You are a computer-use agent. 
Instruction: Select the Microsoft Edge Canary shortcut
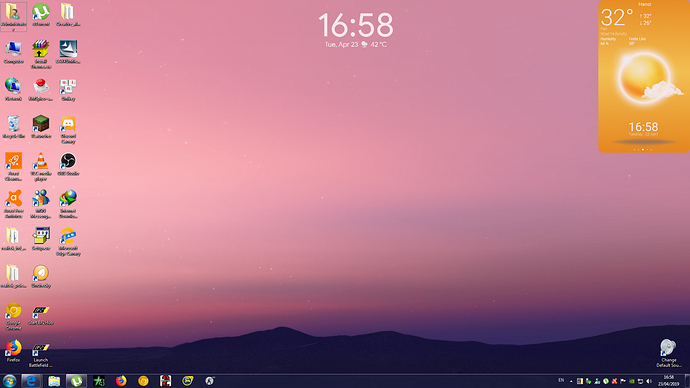pos(68,242)
